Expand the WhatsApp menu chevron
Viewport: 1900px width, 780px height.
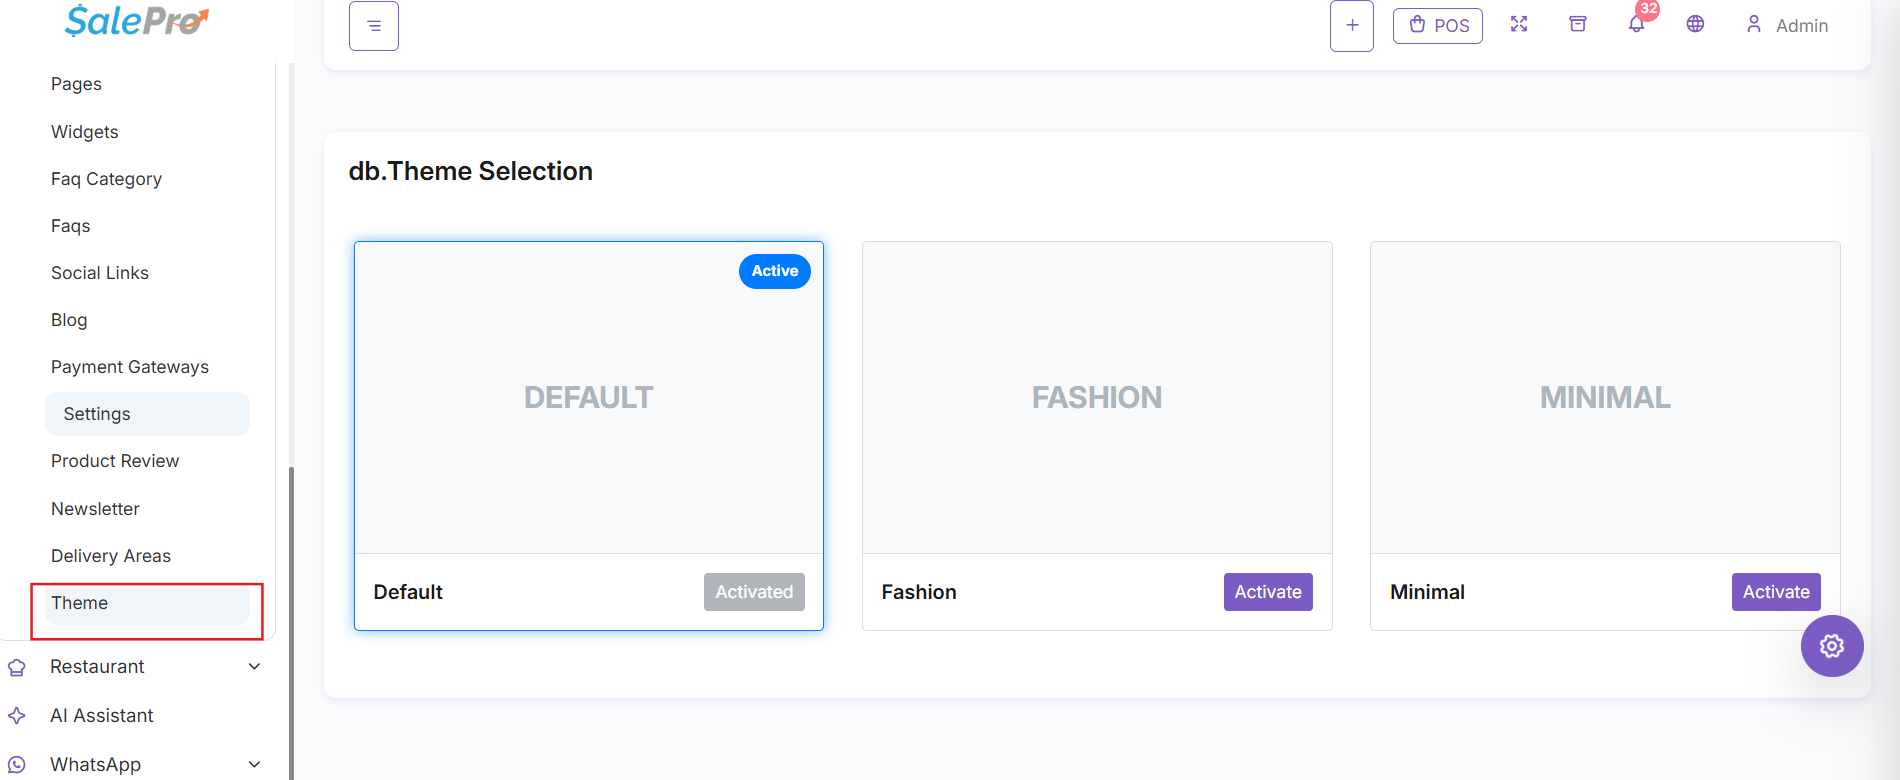click(254, 765)
